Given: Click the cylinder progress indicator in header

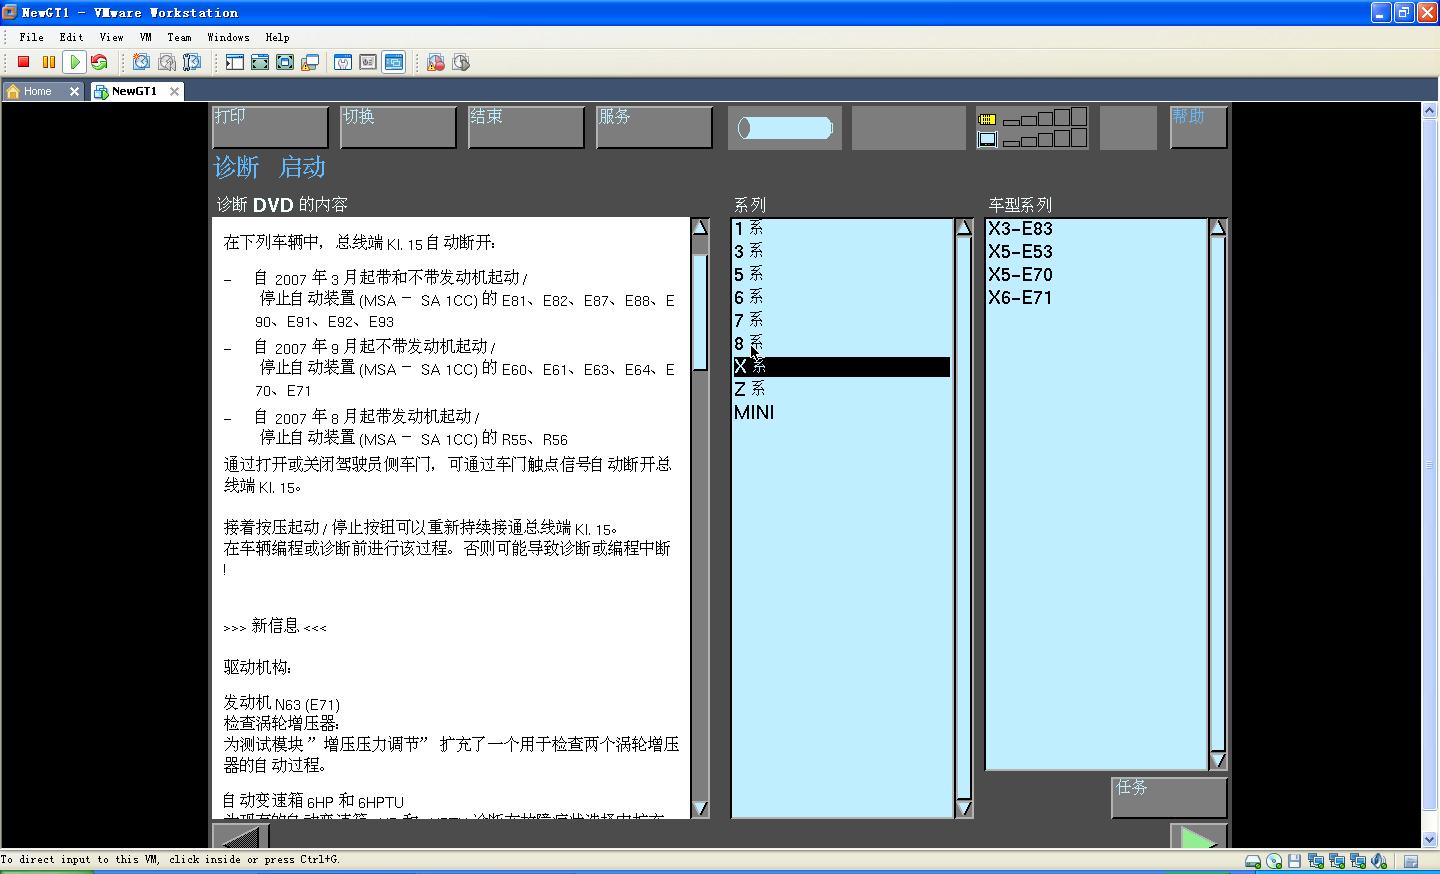Looking at the screenshot, I should [x=785, y=128].
